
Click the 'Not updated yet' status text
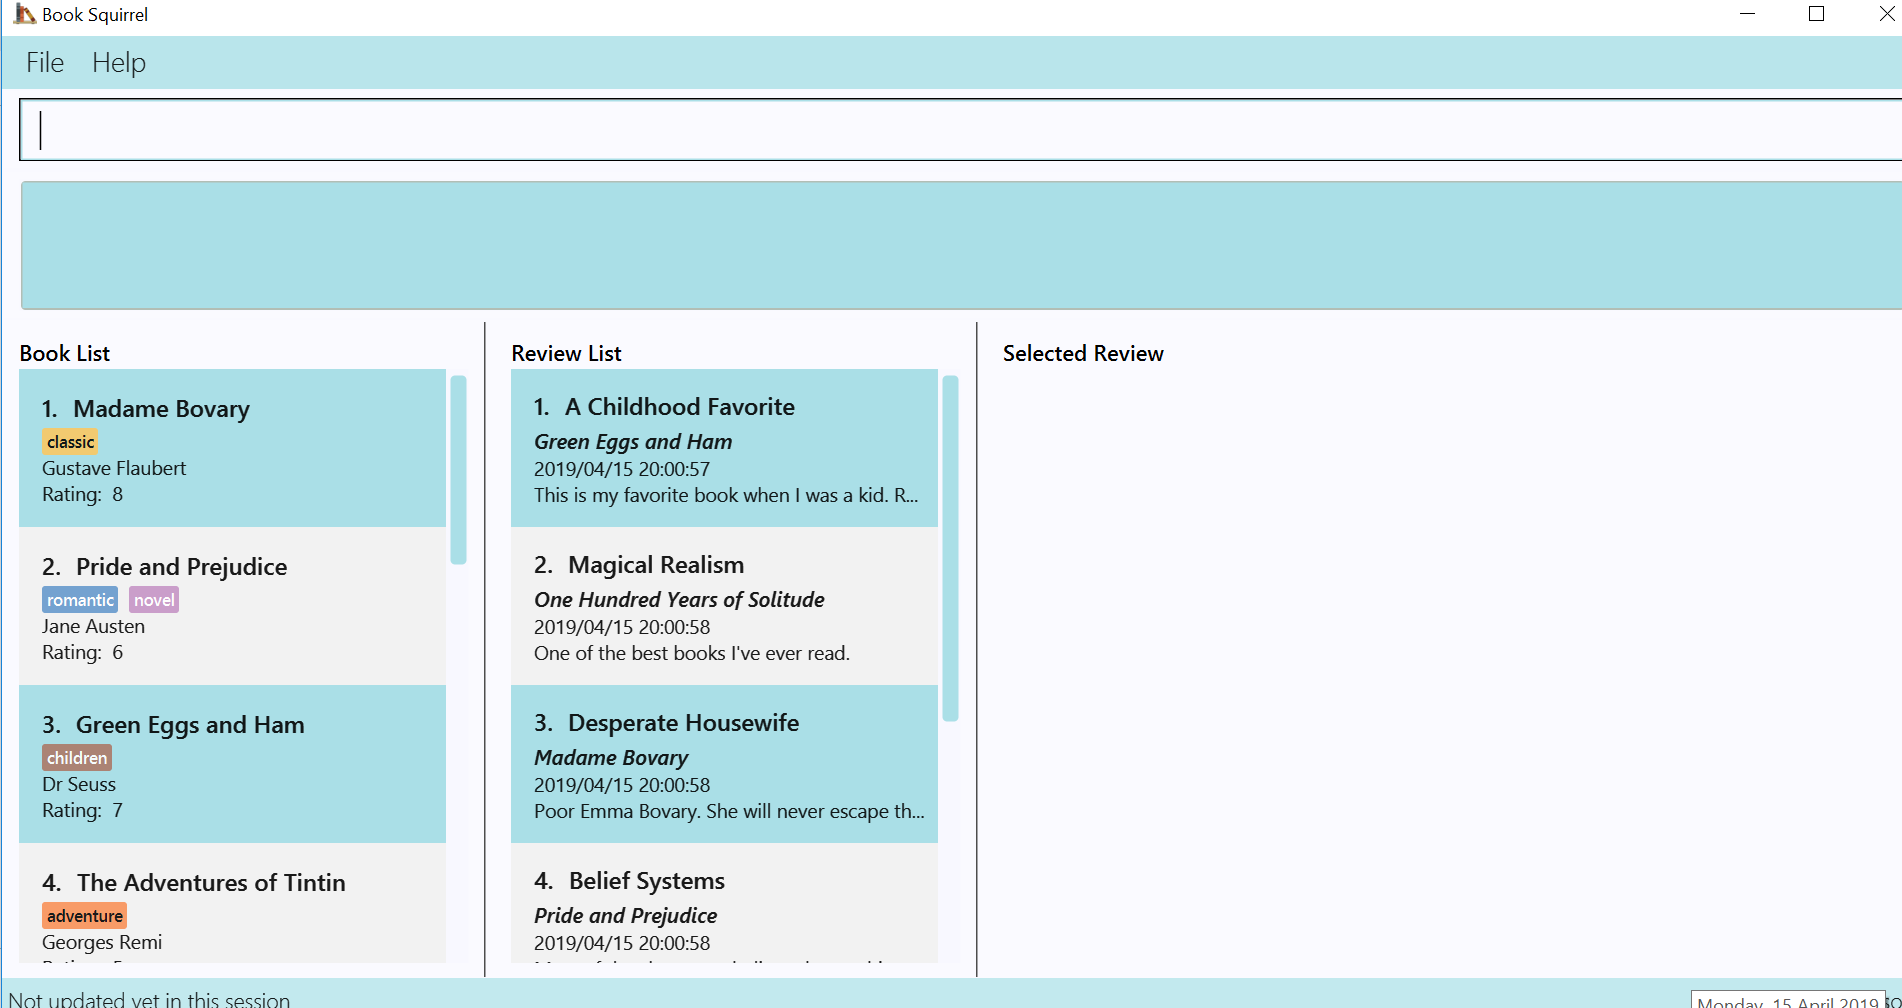149,999
